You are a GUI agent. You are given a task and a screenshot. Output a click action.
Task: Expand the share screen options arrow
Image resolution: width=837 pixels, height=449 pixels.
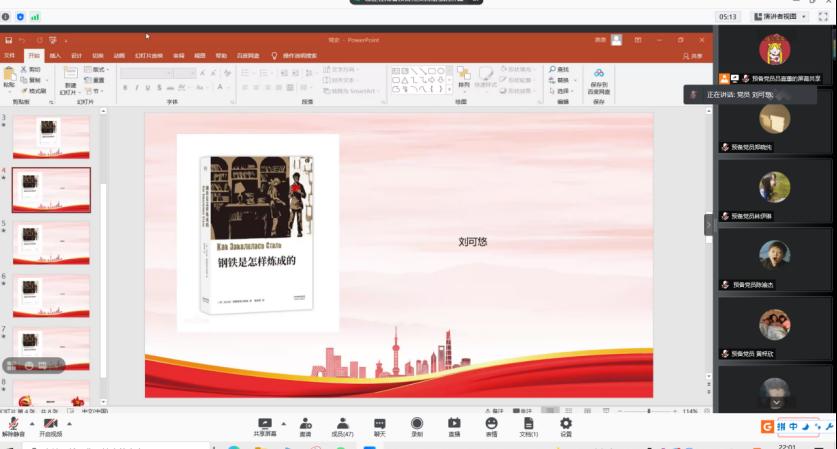283,422
